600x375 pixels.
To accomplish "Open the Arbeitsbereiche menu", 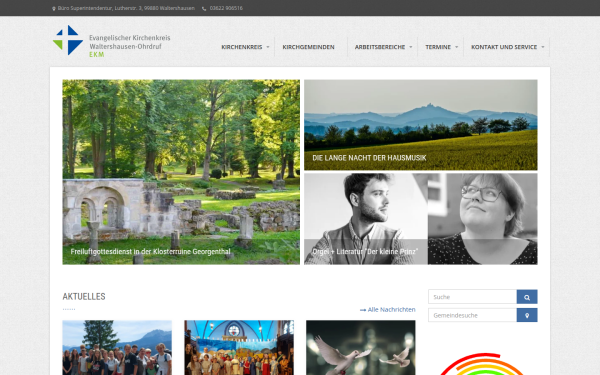I will tap(380, 47).
